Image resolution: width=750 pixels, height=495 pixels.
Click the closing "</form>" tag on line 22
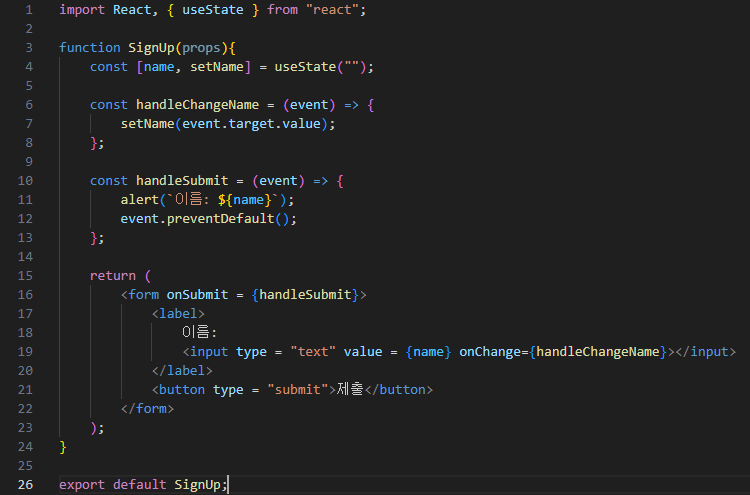147,409
